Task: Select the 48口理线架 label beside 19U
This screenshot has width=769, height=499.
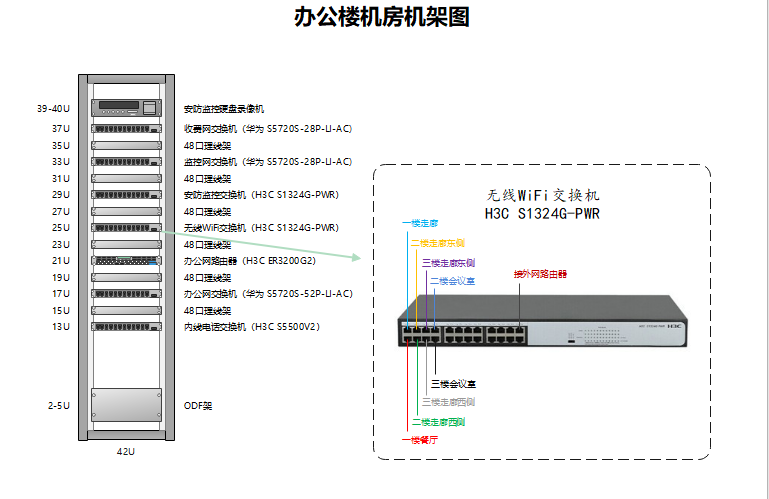Action: [x=207, y=278]
